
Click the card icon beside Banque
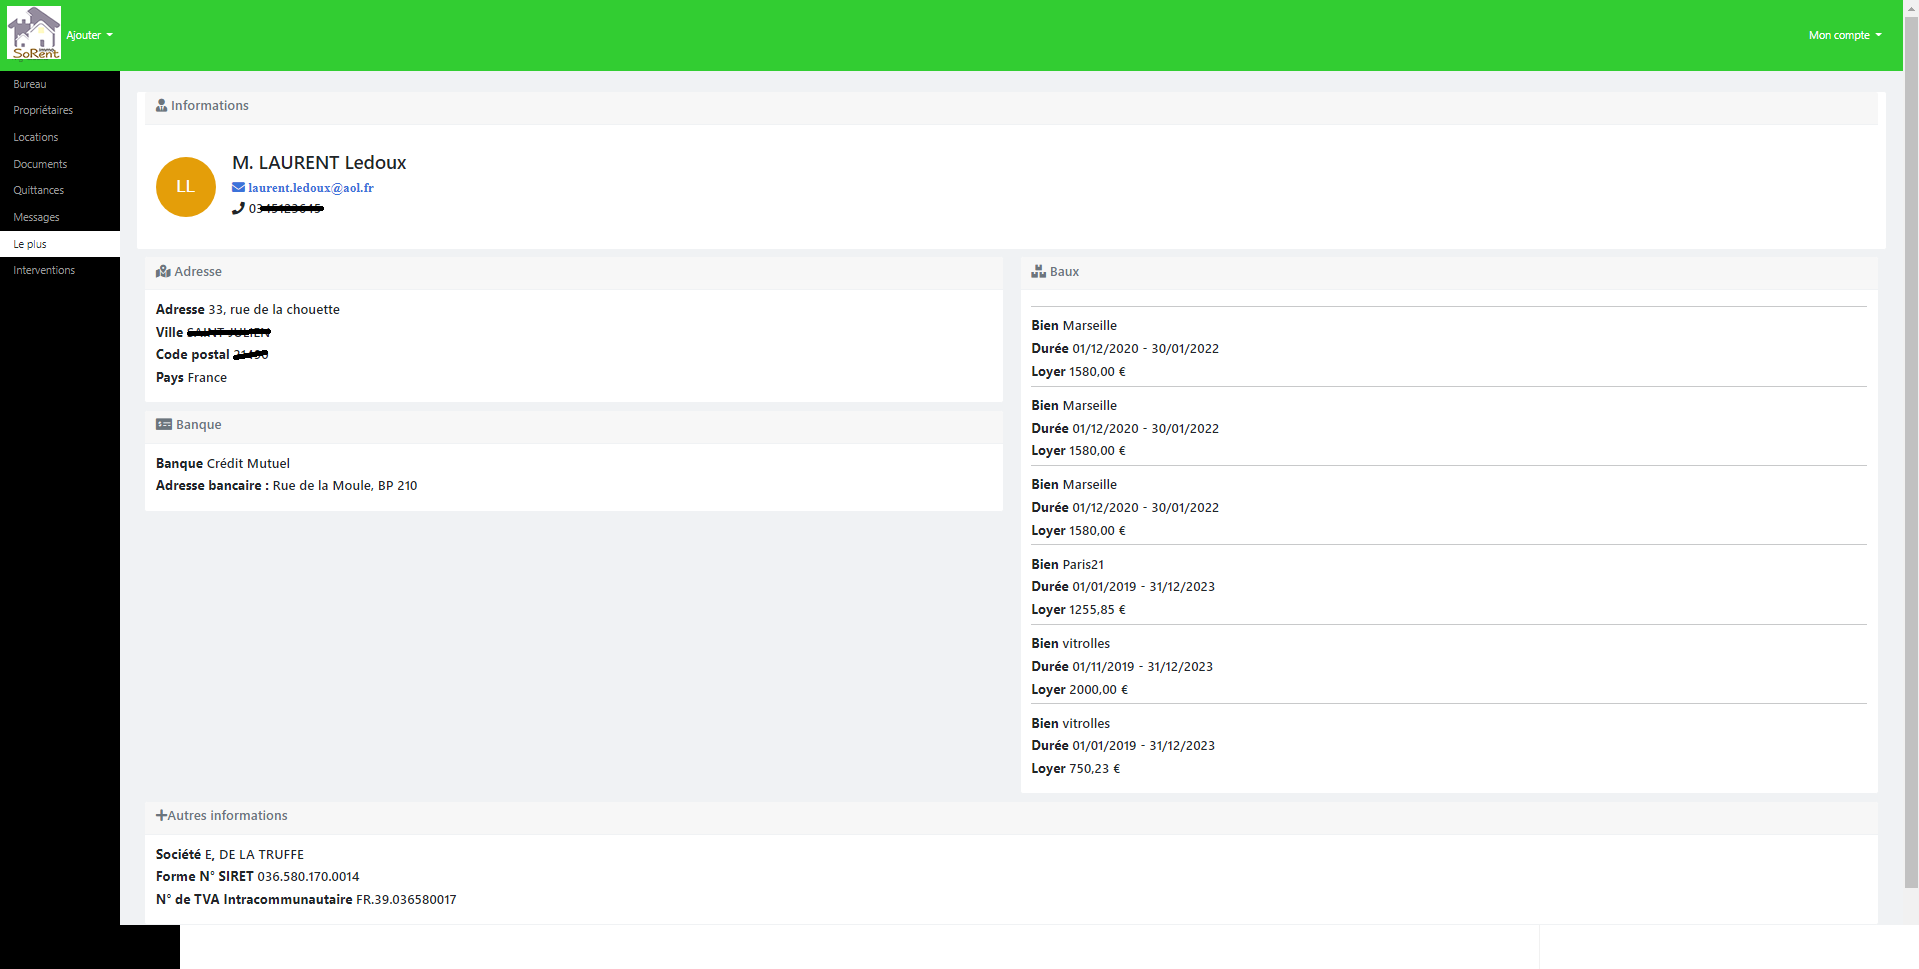pos(164,425)
